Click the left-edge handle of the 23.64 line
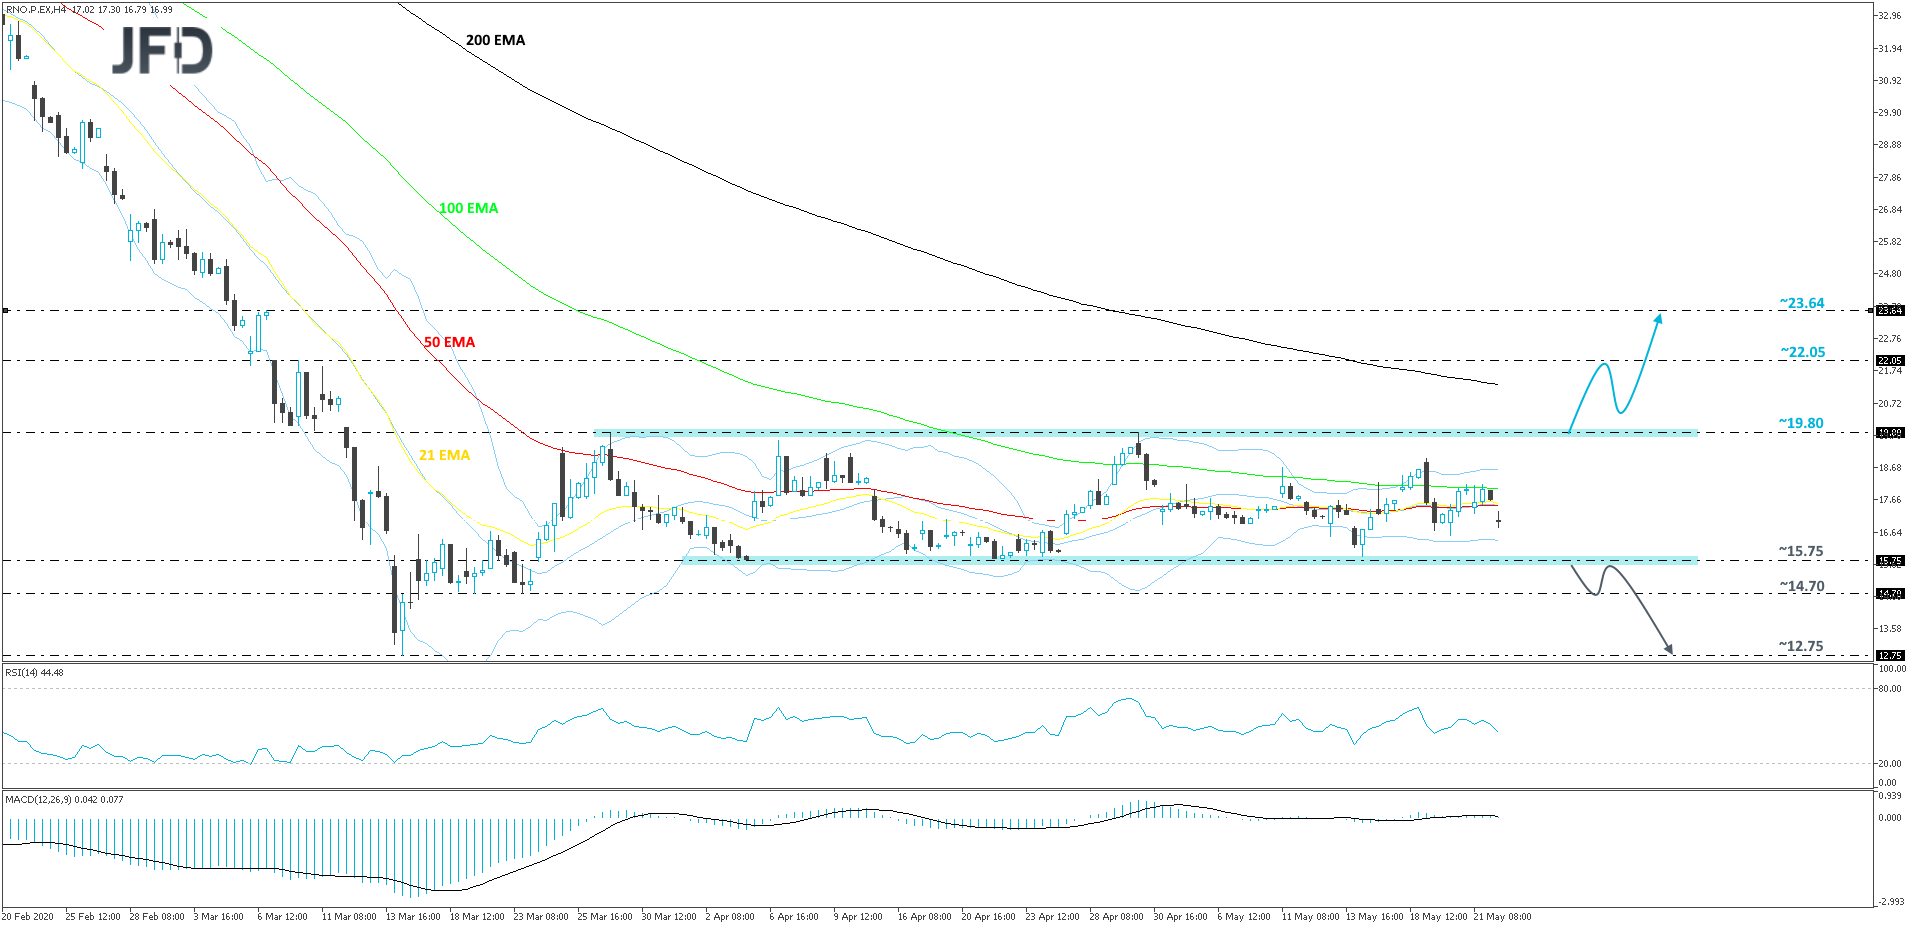The width and height of the screenshot is (1916, 928). (6, 311)
